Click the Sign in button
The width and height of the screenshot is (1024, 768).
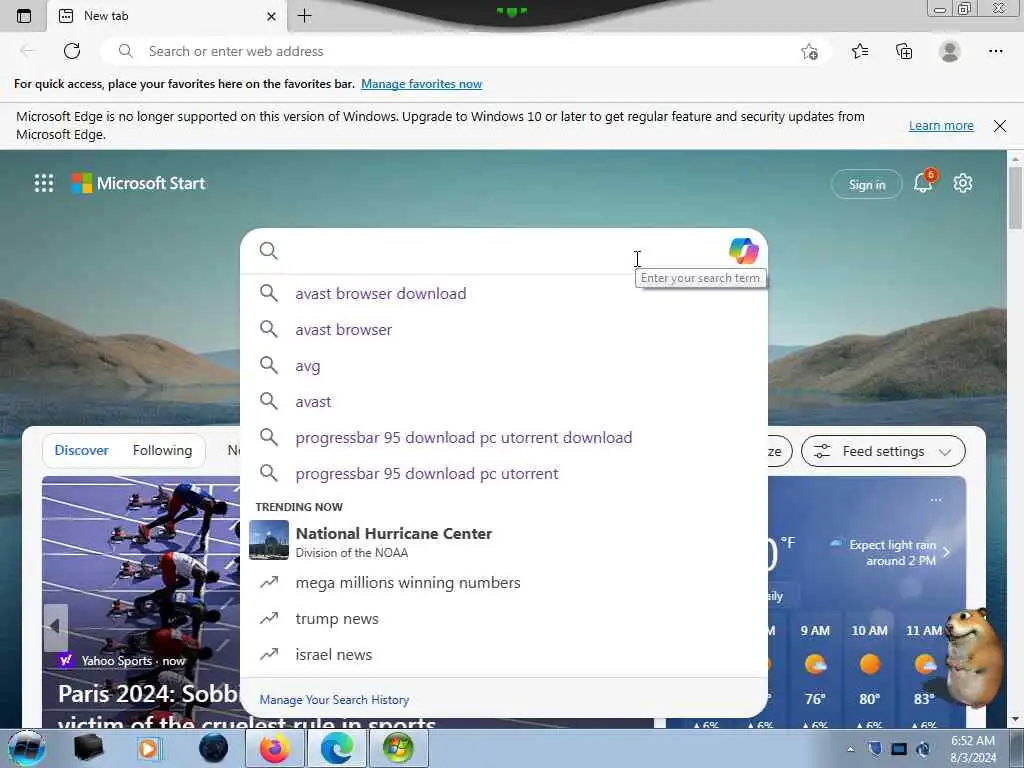867,185
